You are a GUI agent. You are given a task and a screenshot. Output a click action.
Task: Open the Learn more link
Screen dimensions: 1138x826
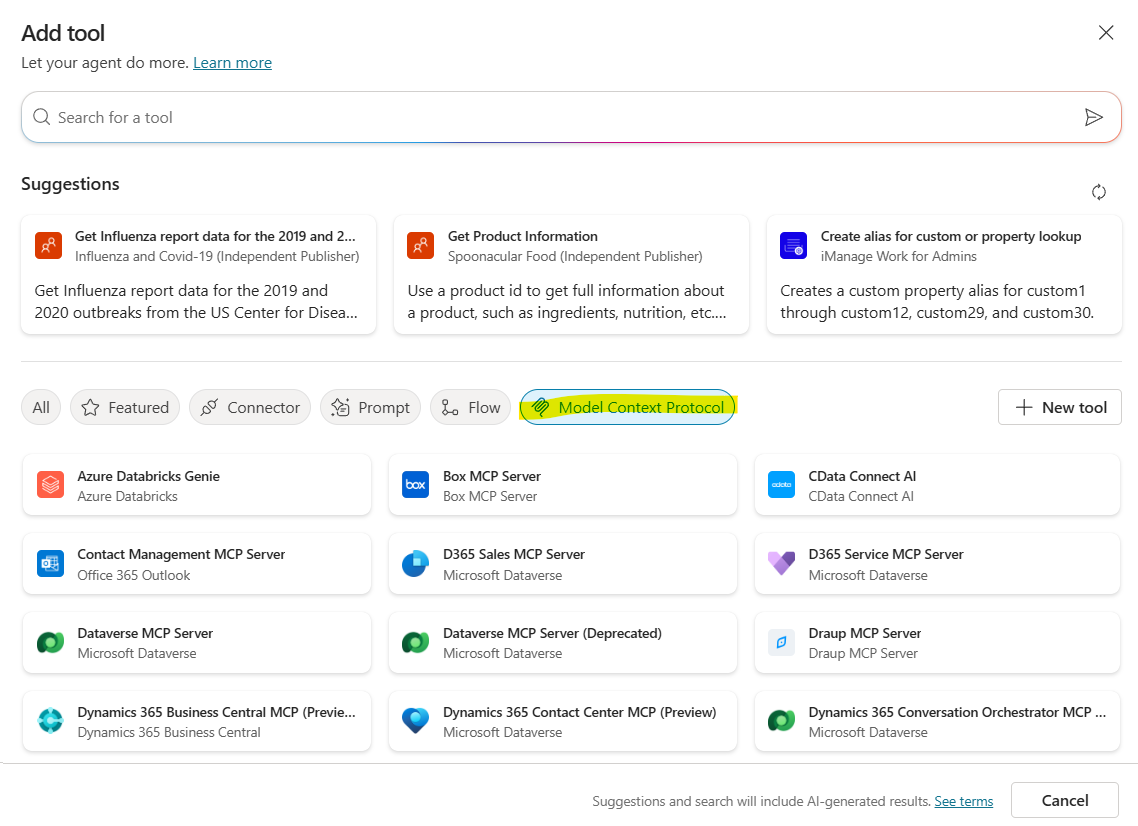232,63
